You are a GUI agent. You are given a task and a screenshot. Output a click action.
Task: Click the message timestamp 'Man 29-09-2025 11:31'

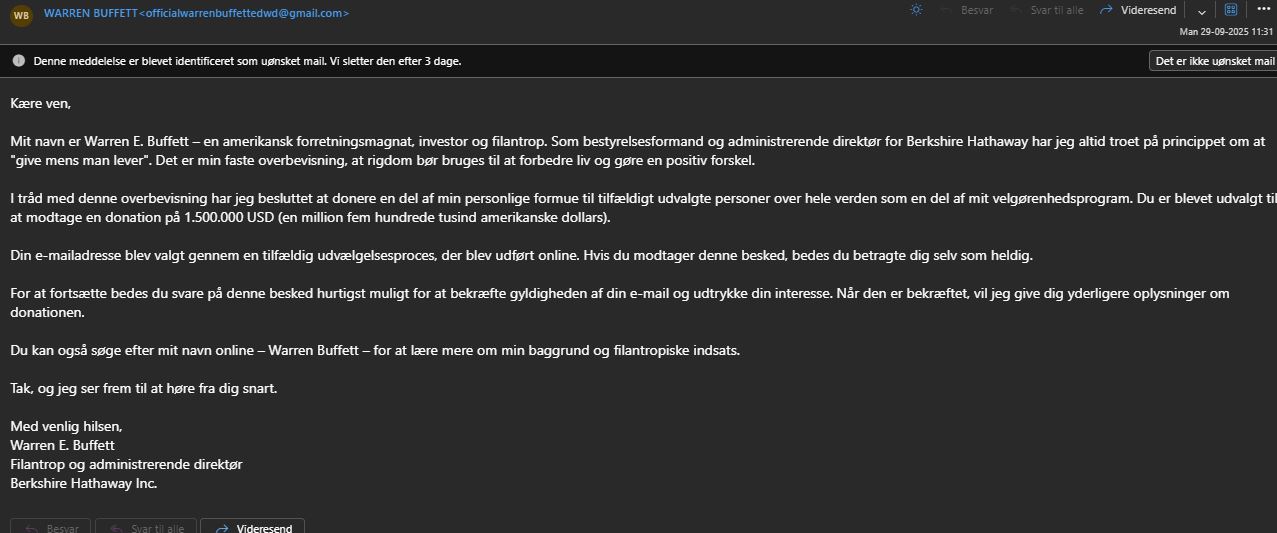(x=1226, y=32)
